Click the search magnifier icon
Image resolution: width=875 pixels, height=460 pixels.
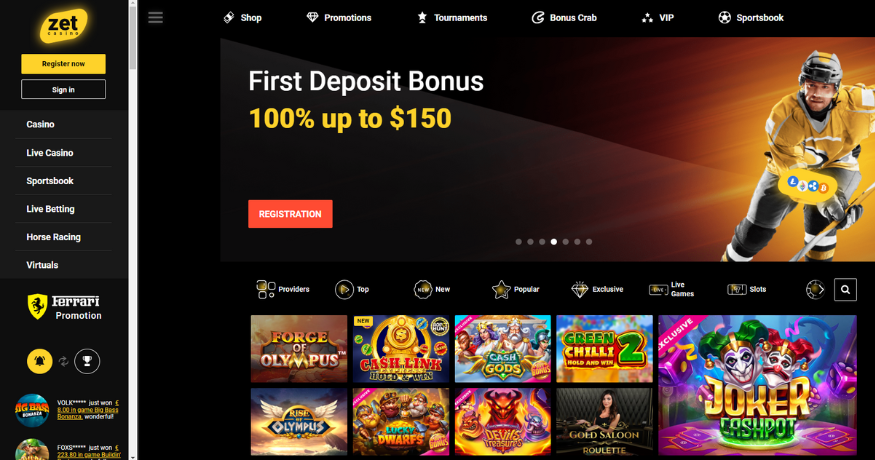pyautogui.click(x=845, y=289)
